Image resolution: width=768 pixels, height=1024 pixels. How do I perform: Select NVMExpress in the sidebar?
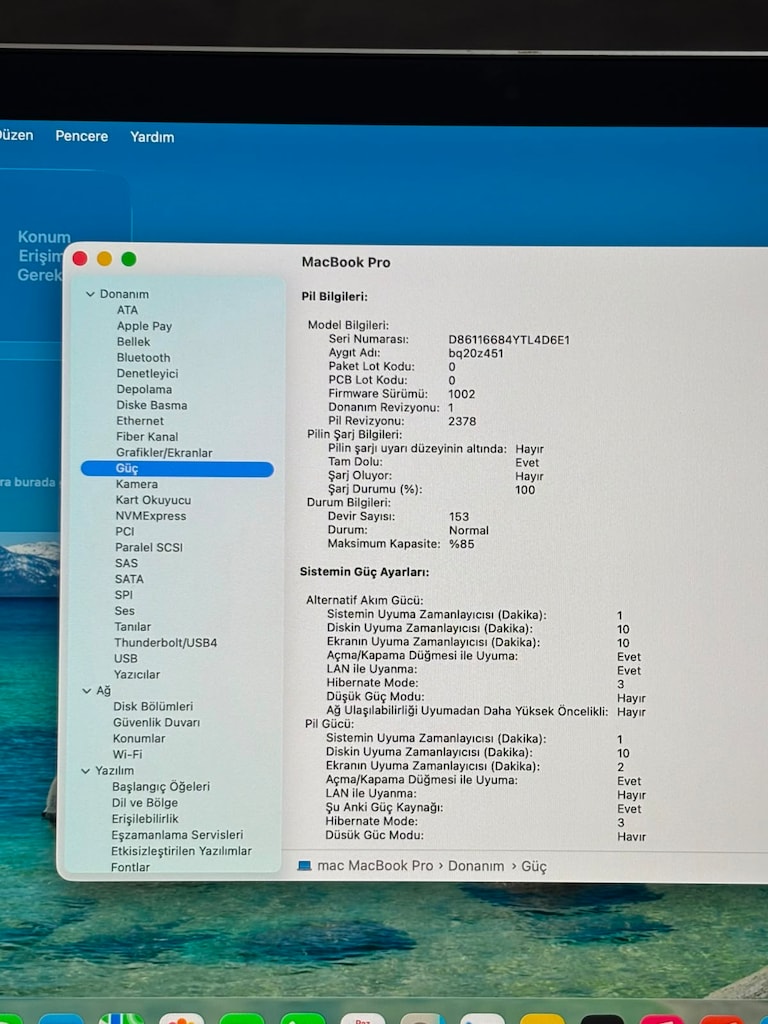click(x=151, y=516)
